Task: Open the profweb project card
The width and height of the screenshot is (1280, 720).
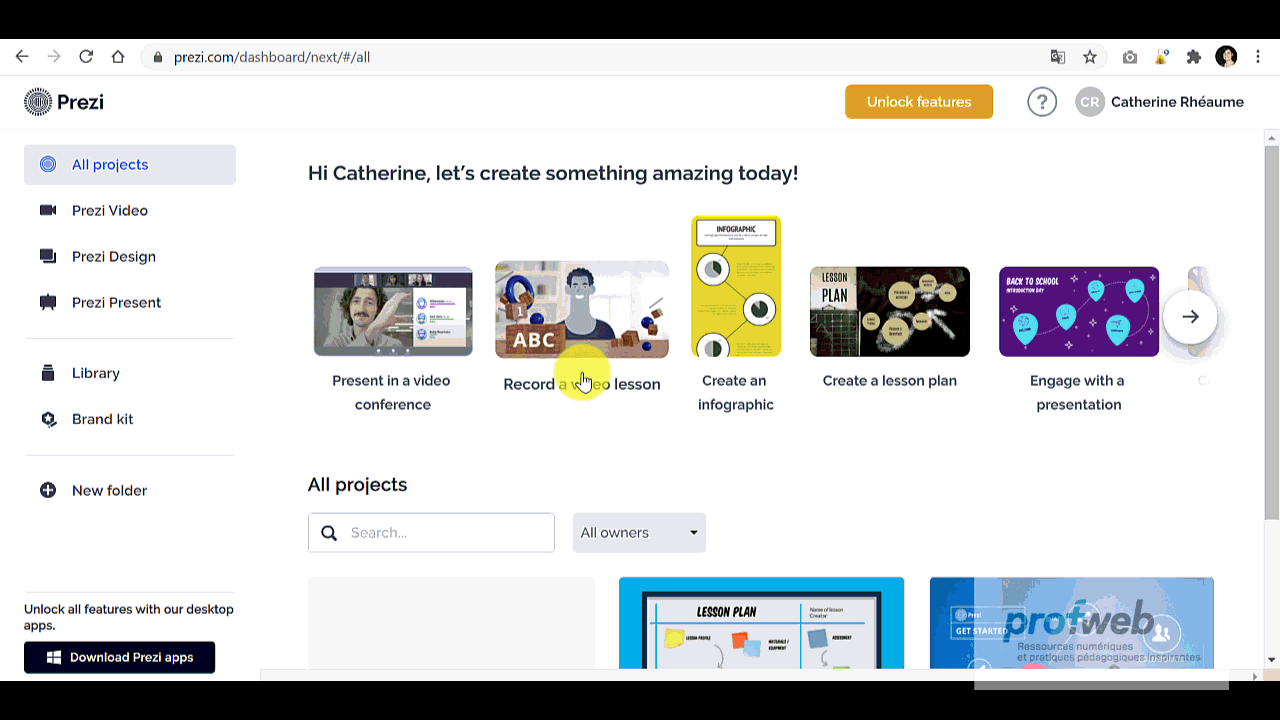Action: tap(1072, 623)
